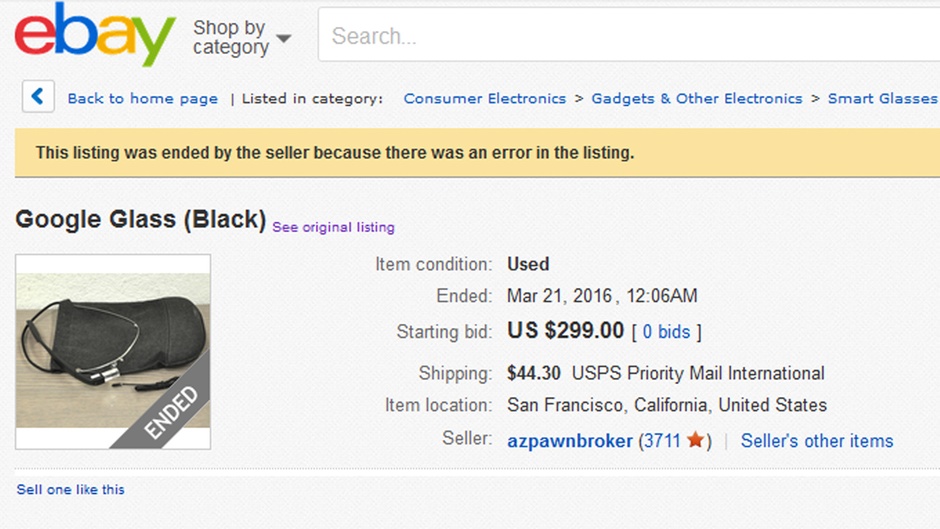Open Gadgets & Other Electronics breadcrumb
Screen dimensions: 940x529
(697, 98)
